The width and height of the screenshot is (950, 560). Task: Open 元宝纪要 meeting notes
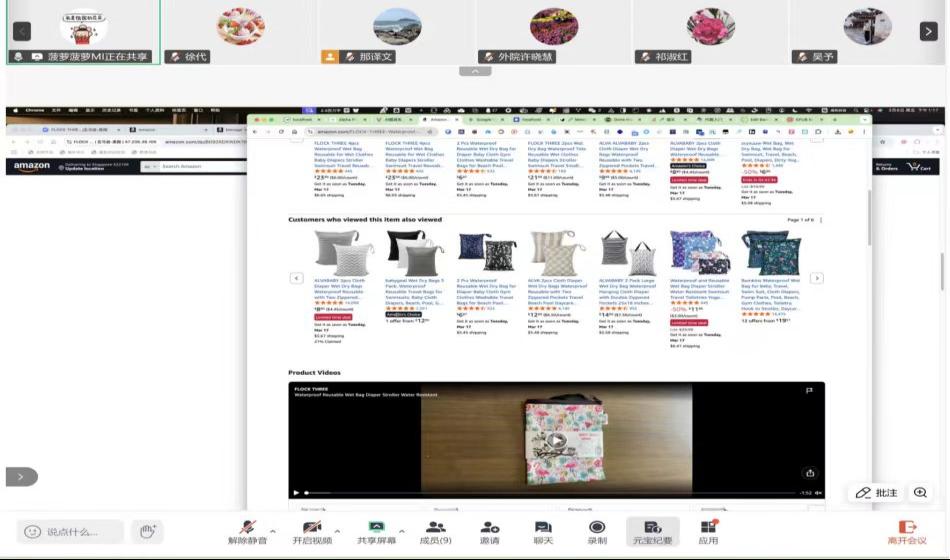(x=652, y=530)
